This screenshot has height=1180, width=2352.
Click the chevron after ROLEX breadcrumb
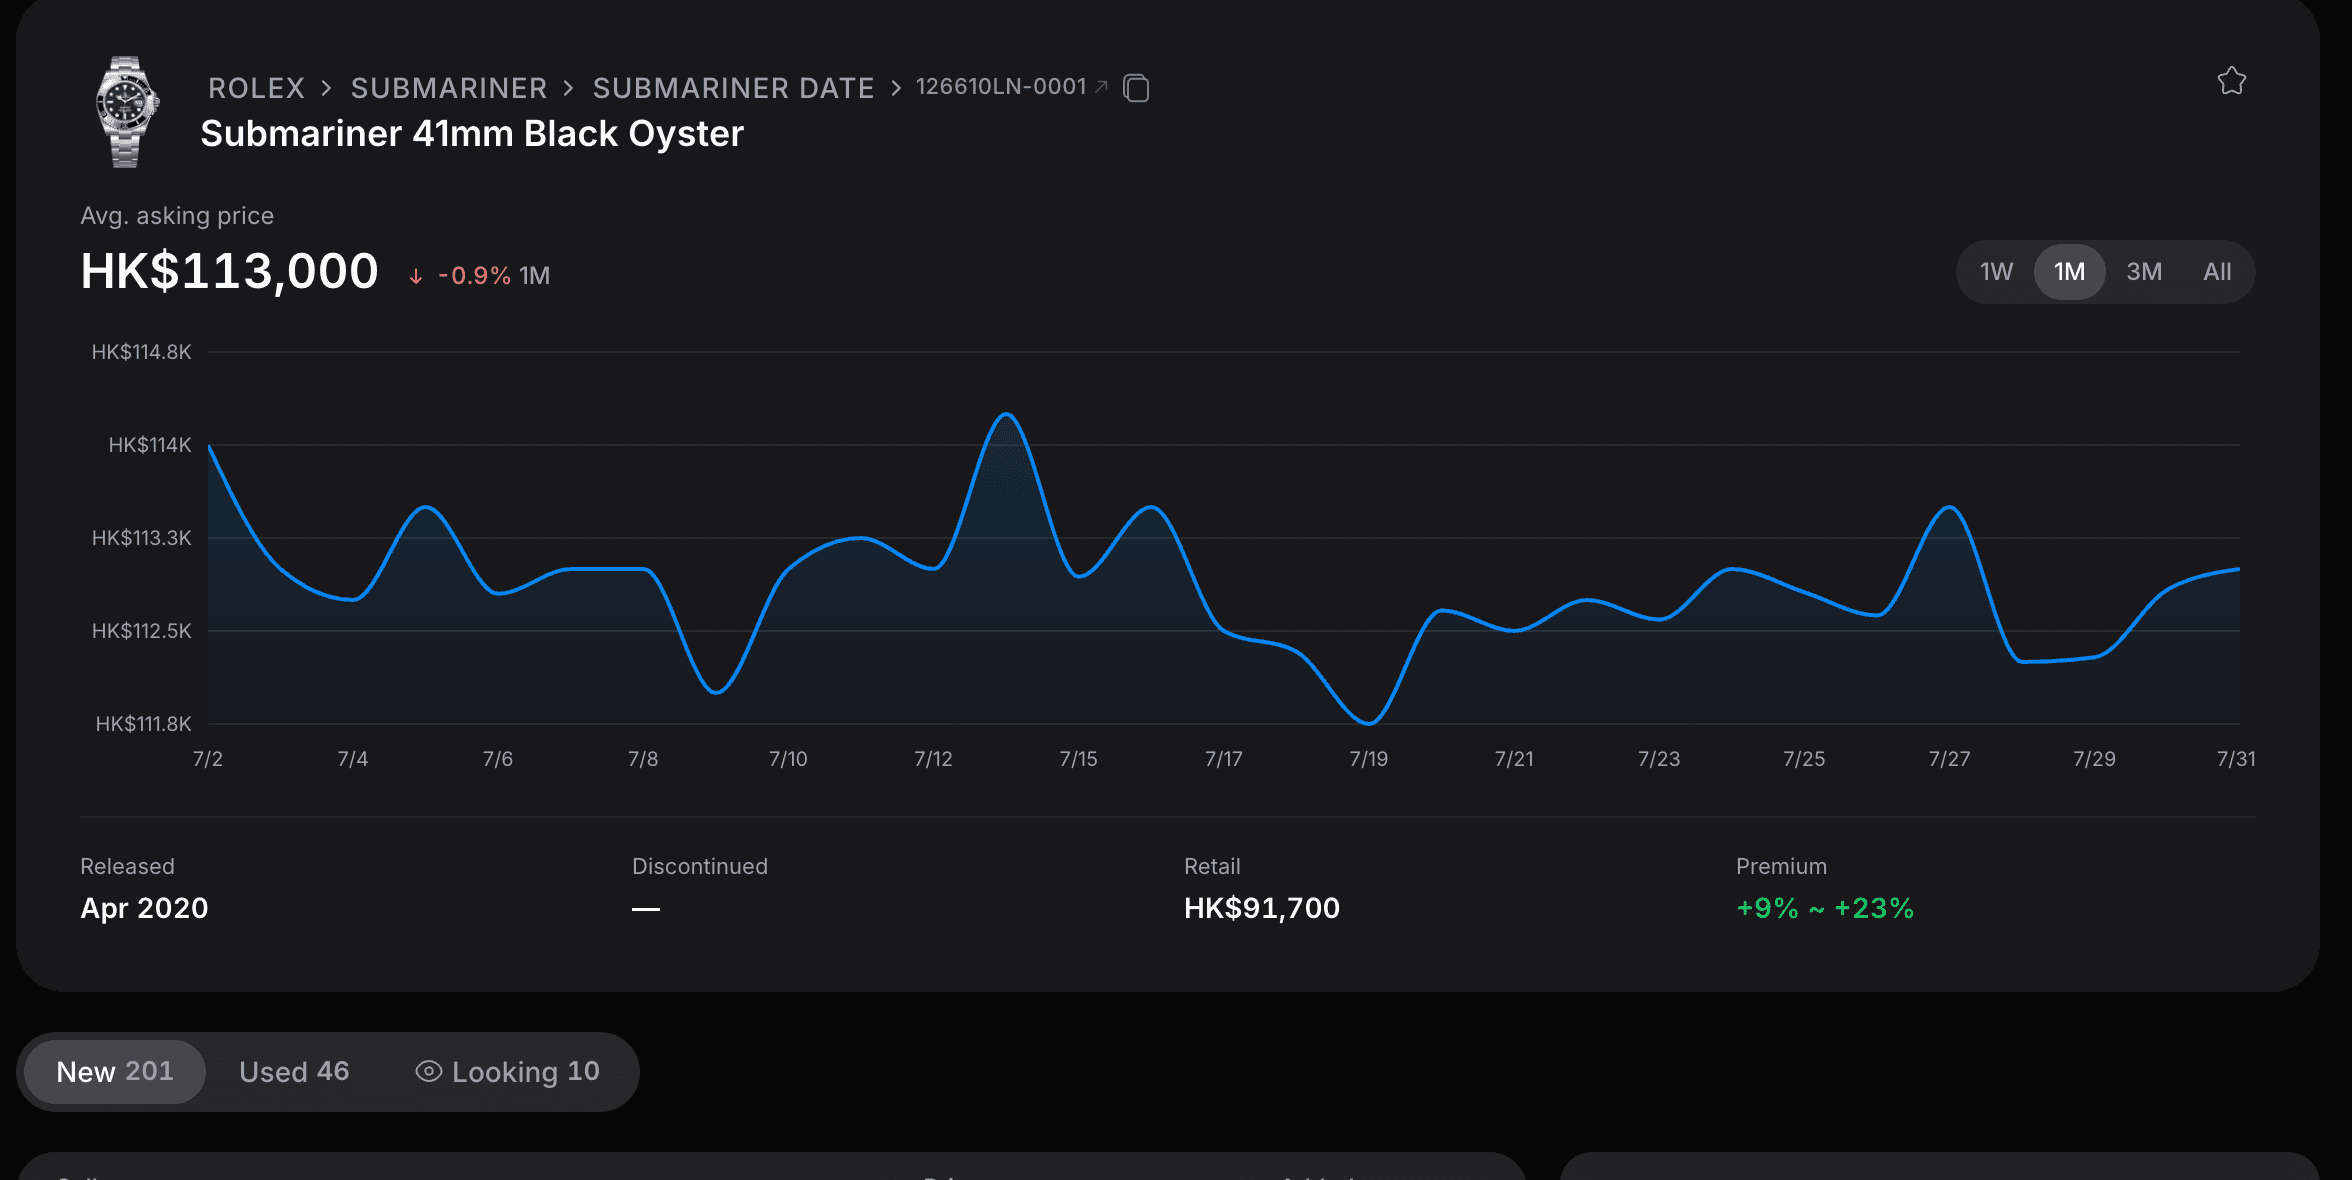tap(326, 88)
